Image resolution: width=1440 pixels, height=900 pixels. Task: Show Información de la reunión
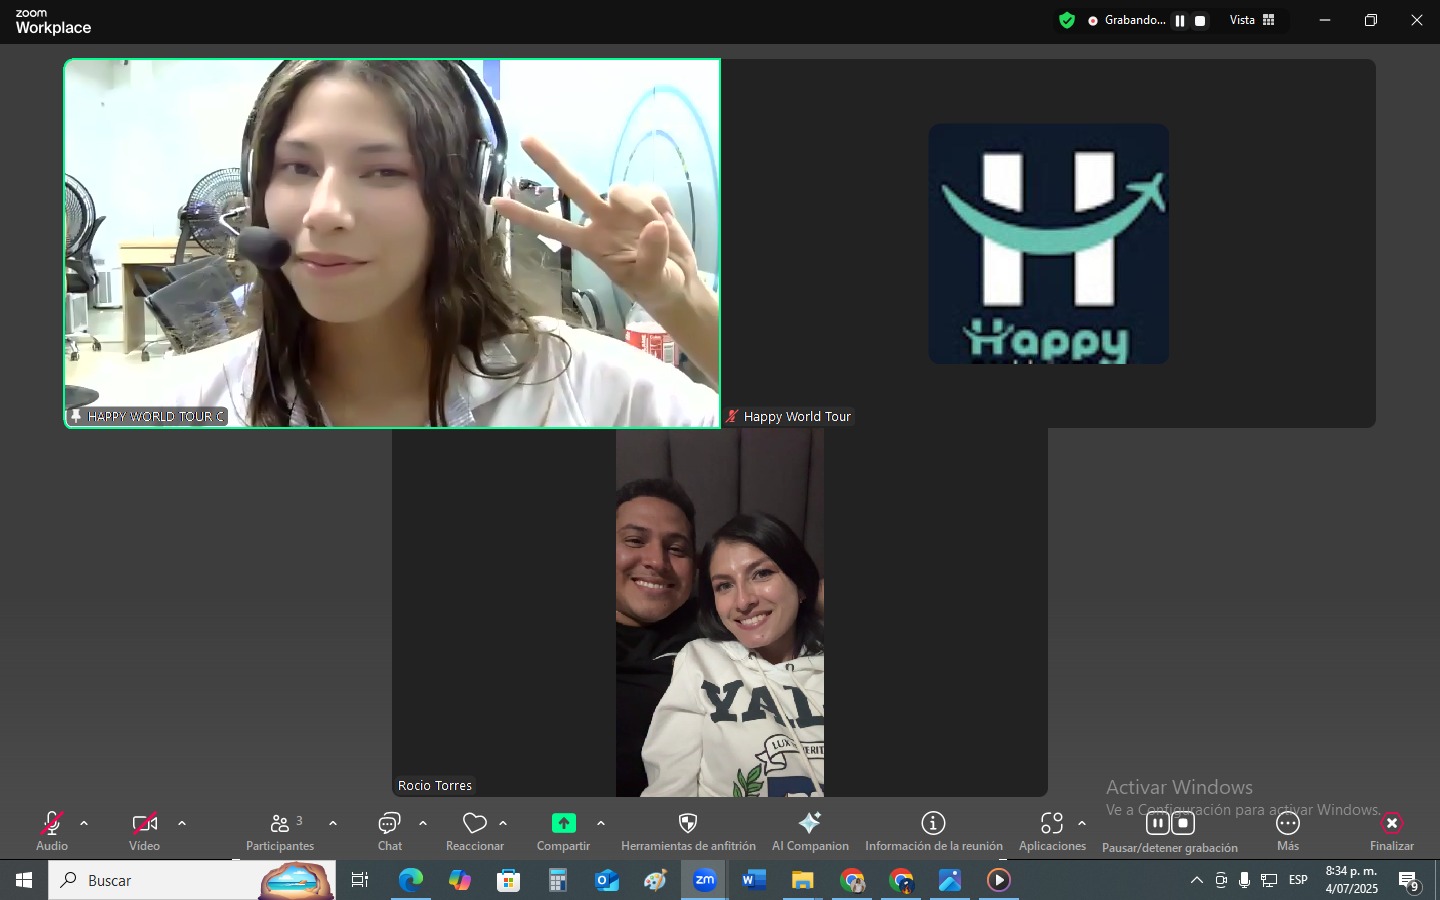(933, 830)
